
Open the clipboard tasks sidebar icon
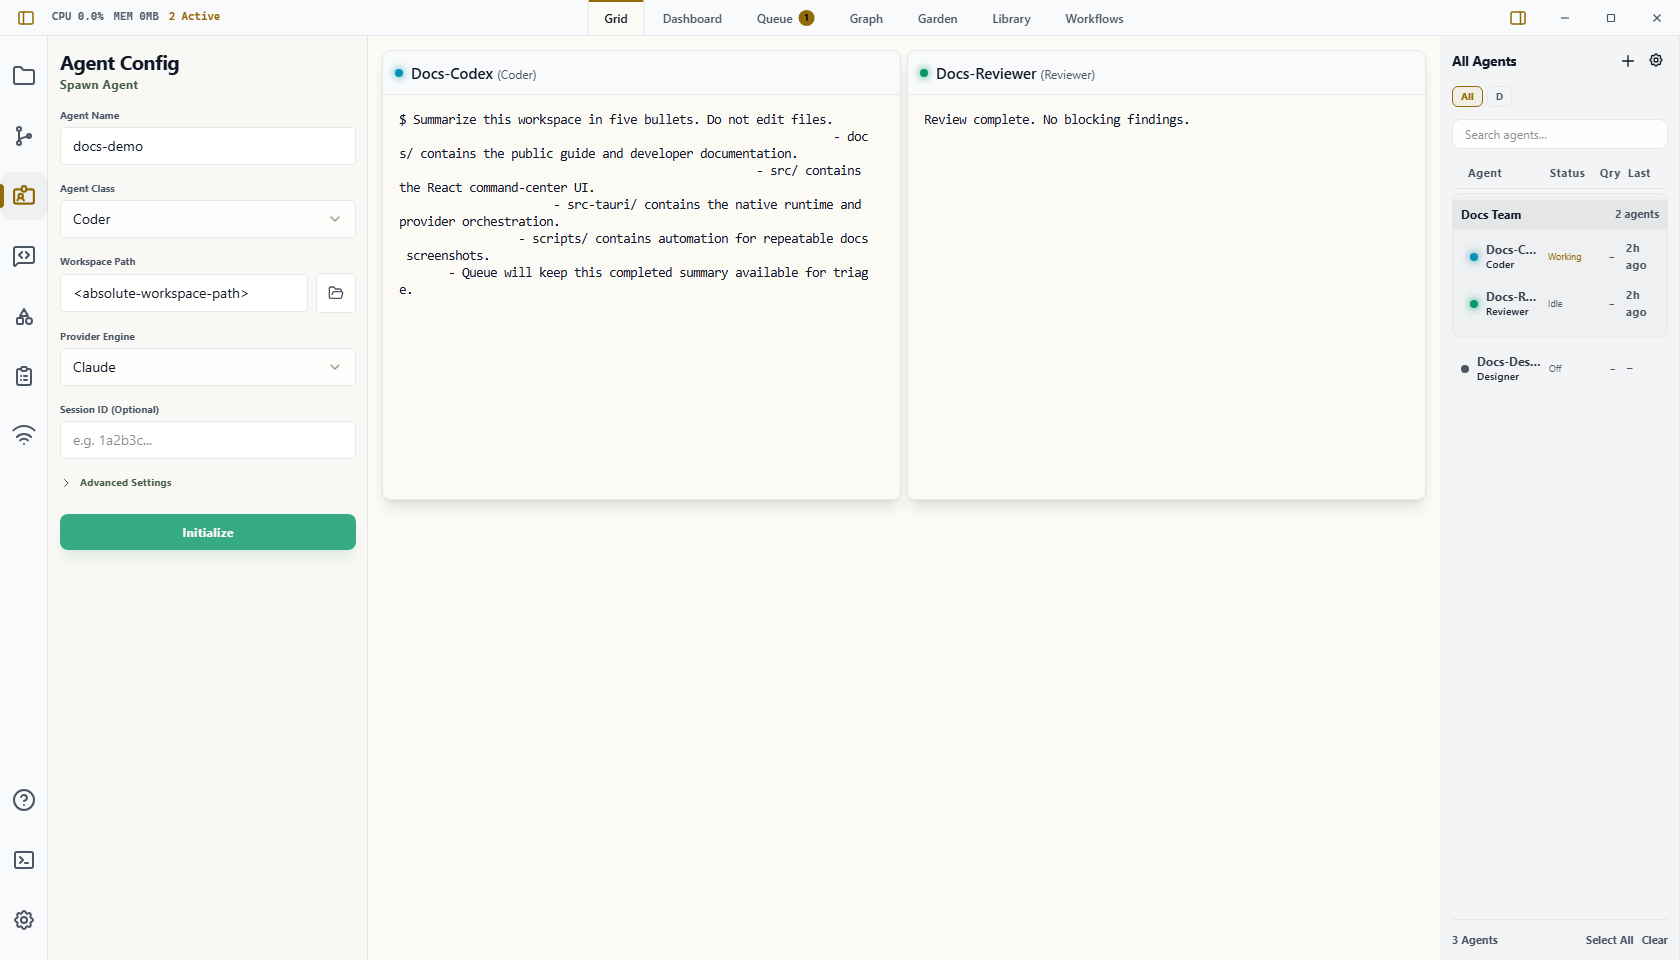coord(24,376)
